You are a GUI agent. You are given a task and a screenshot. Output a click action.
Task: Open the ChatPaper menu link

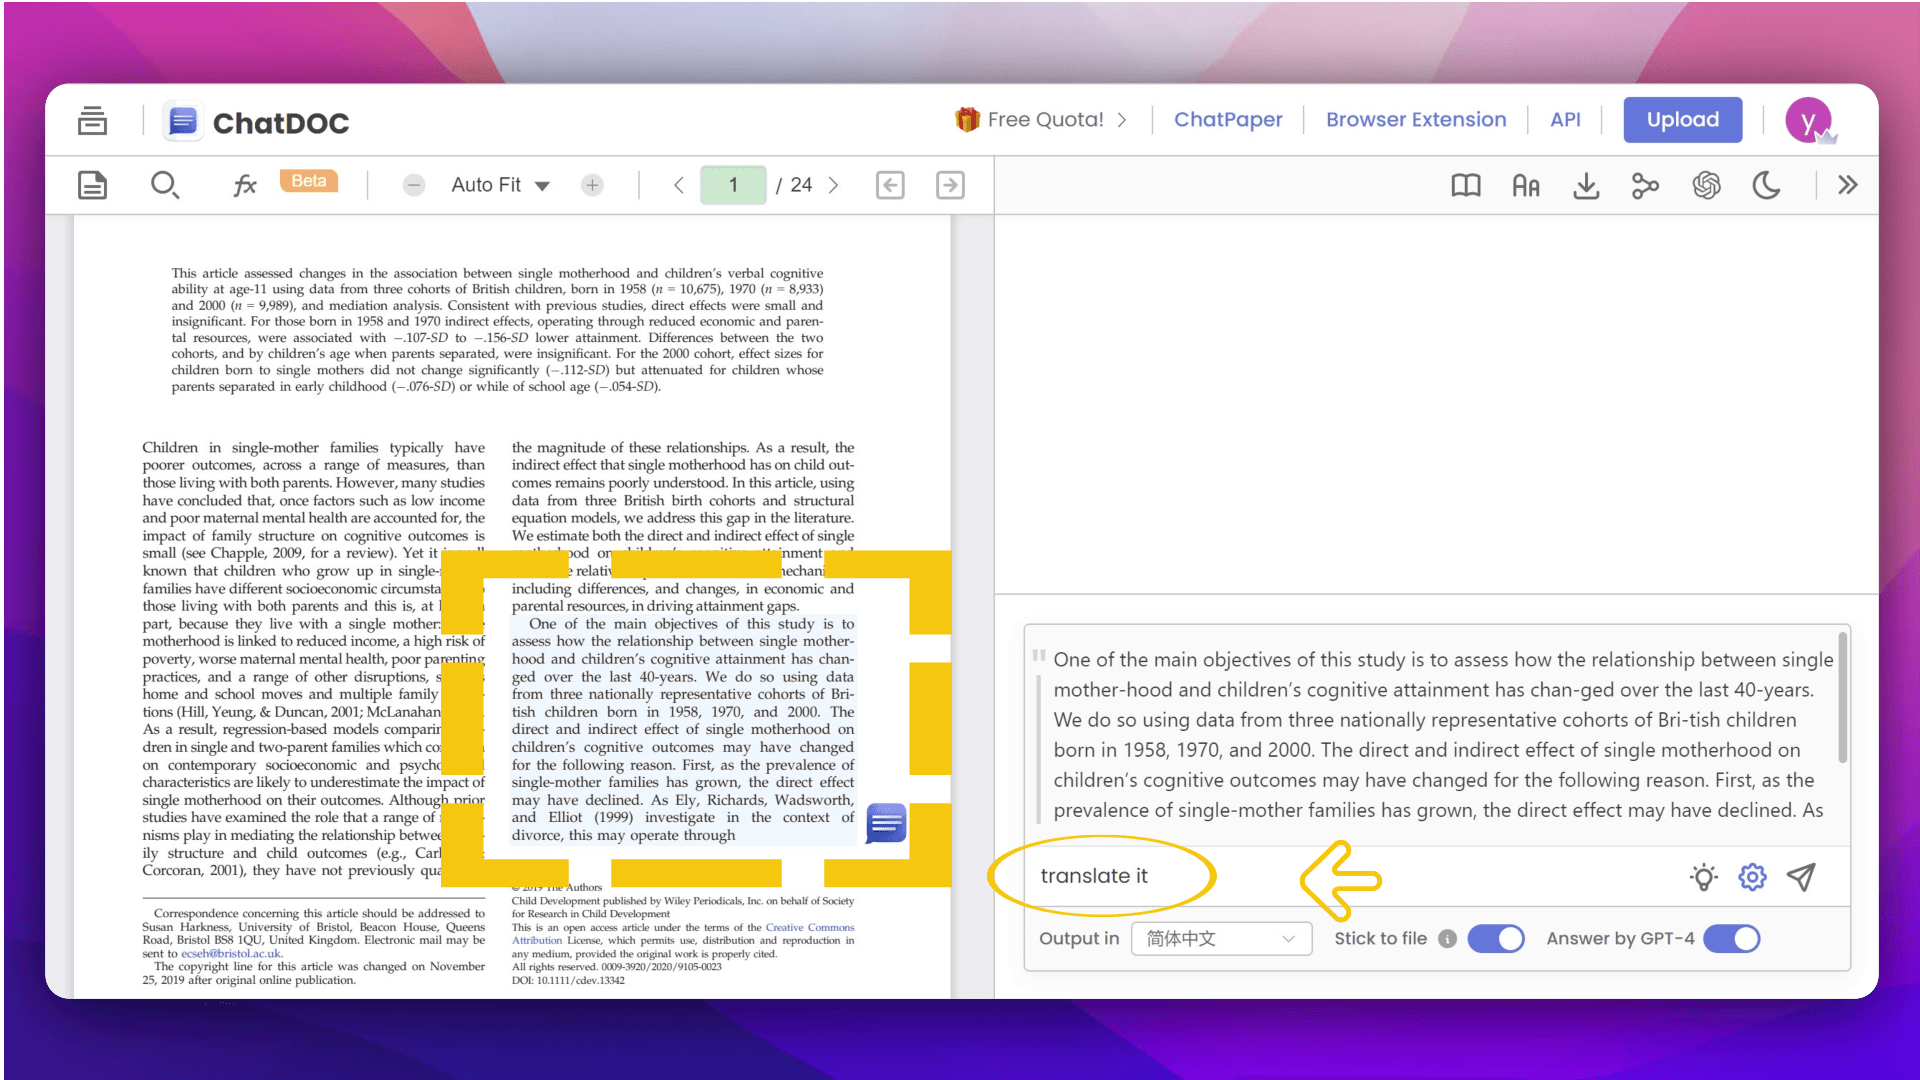pos(1228,120)
